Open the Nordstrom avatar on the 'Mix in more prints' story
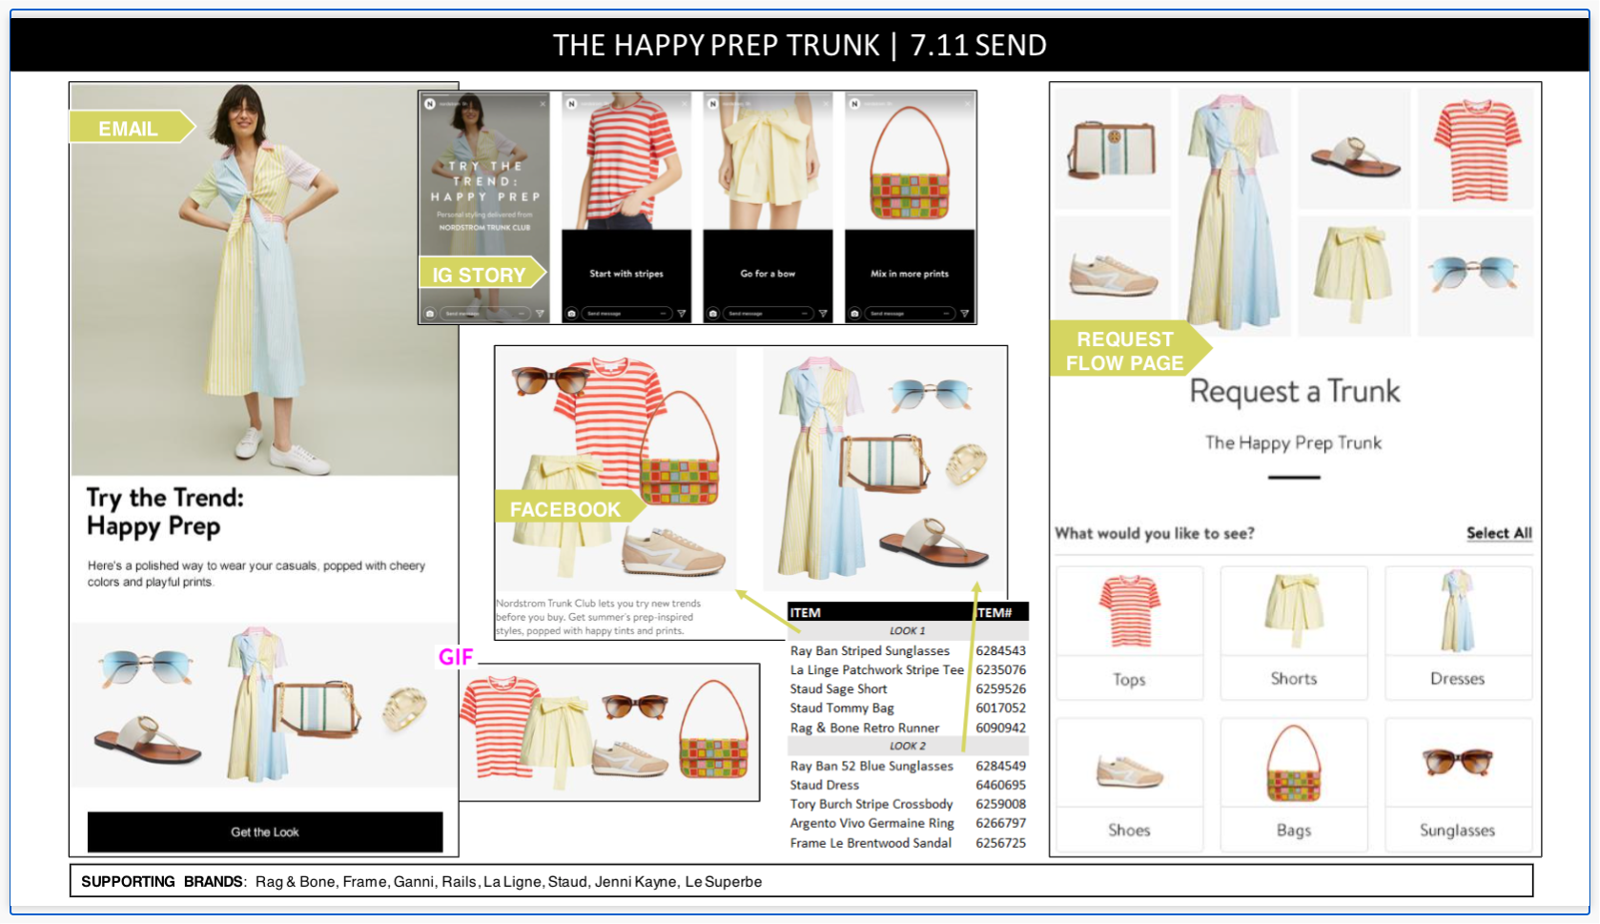Screen dimensions: 1600x924 pos(855,104)
